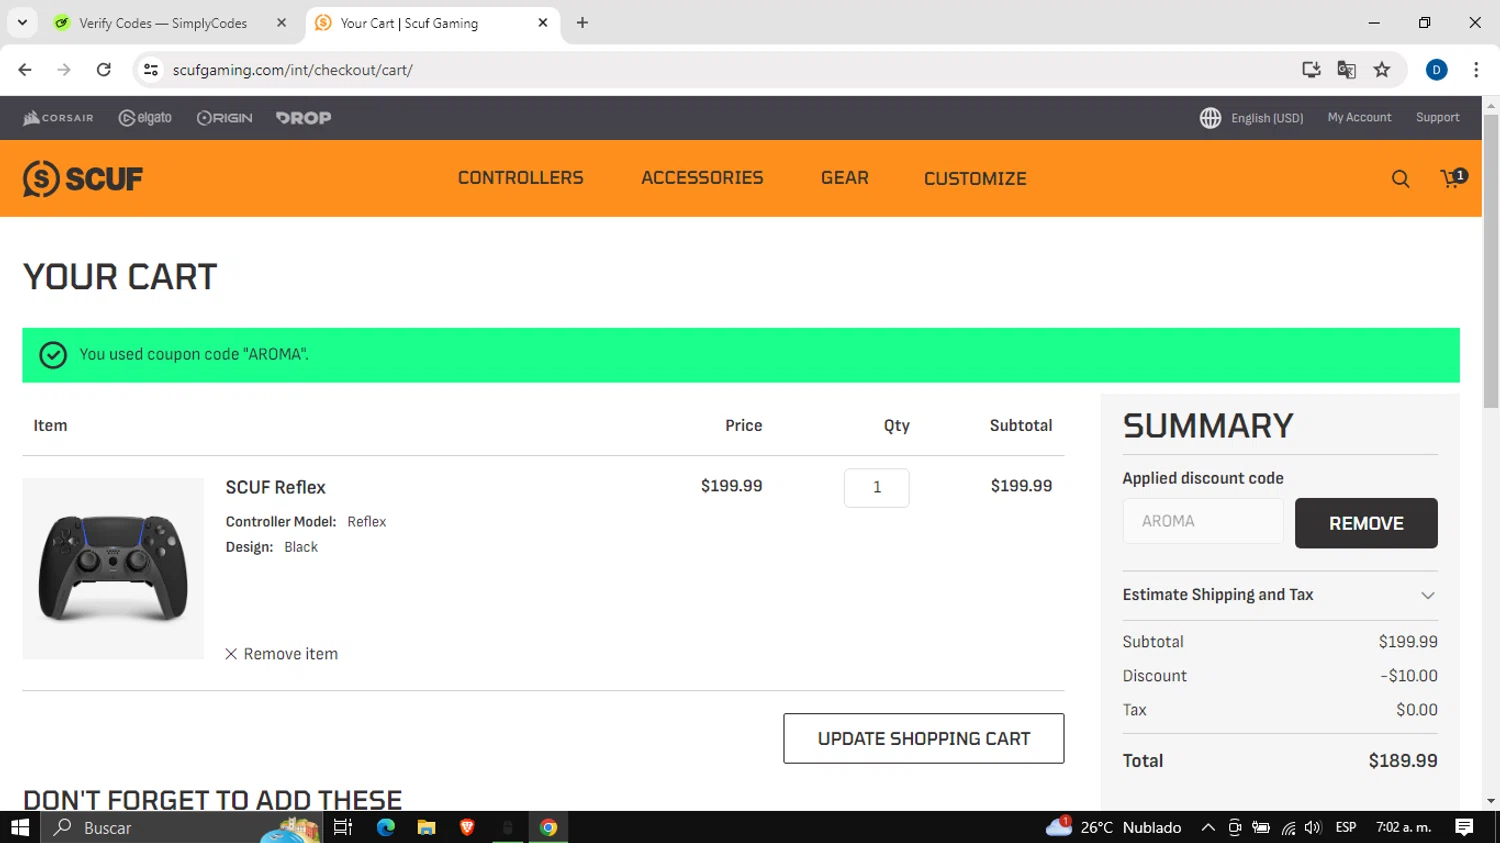
Task: View site information icon in address bar
Action: pos(151,69)
